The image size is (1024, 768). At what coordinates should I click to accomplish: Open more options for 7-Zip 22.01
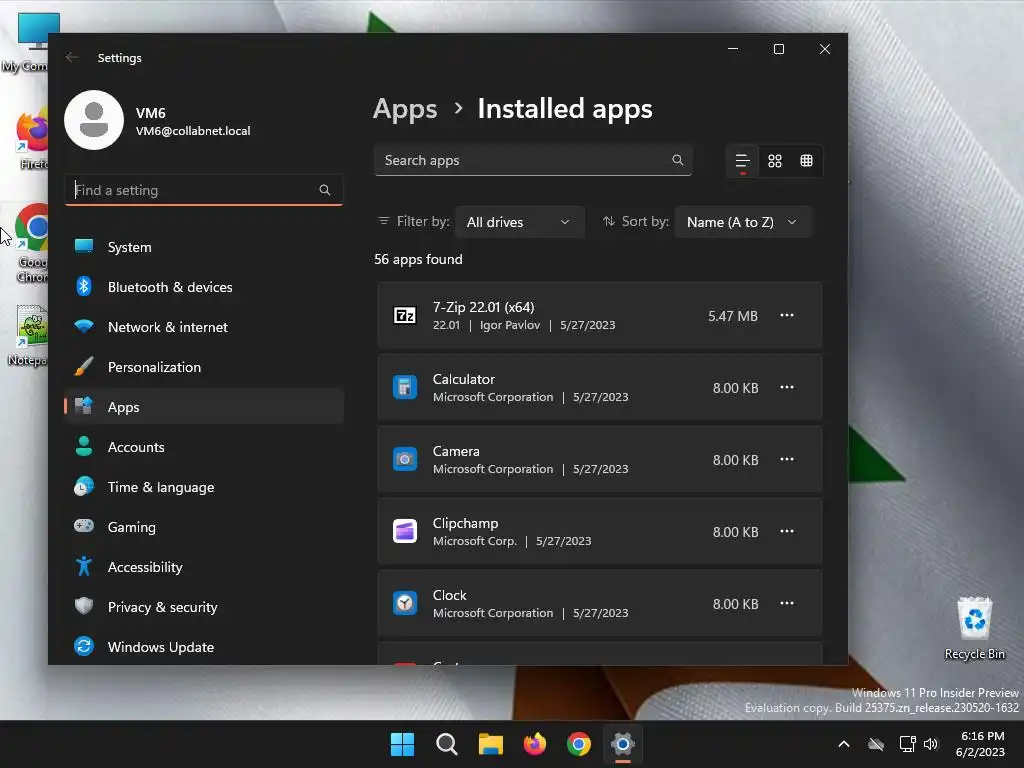[787, 315]
